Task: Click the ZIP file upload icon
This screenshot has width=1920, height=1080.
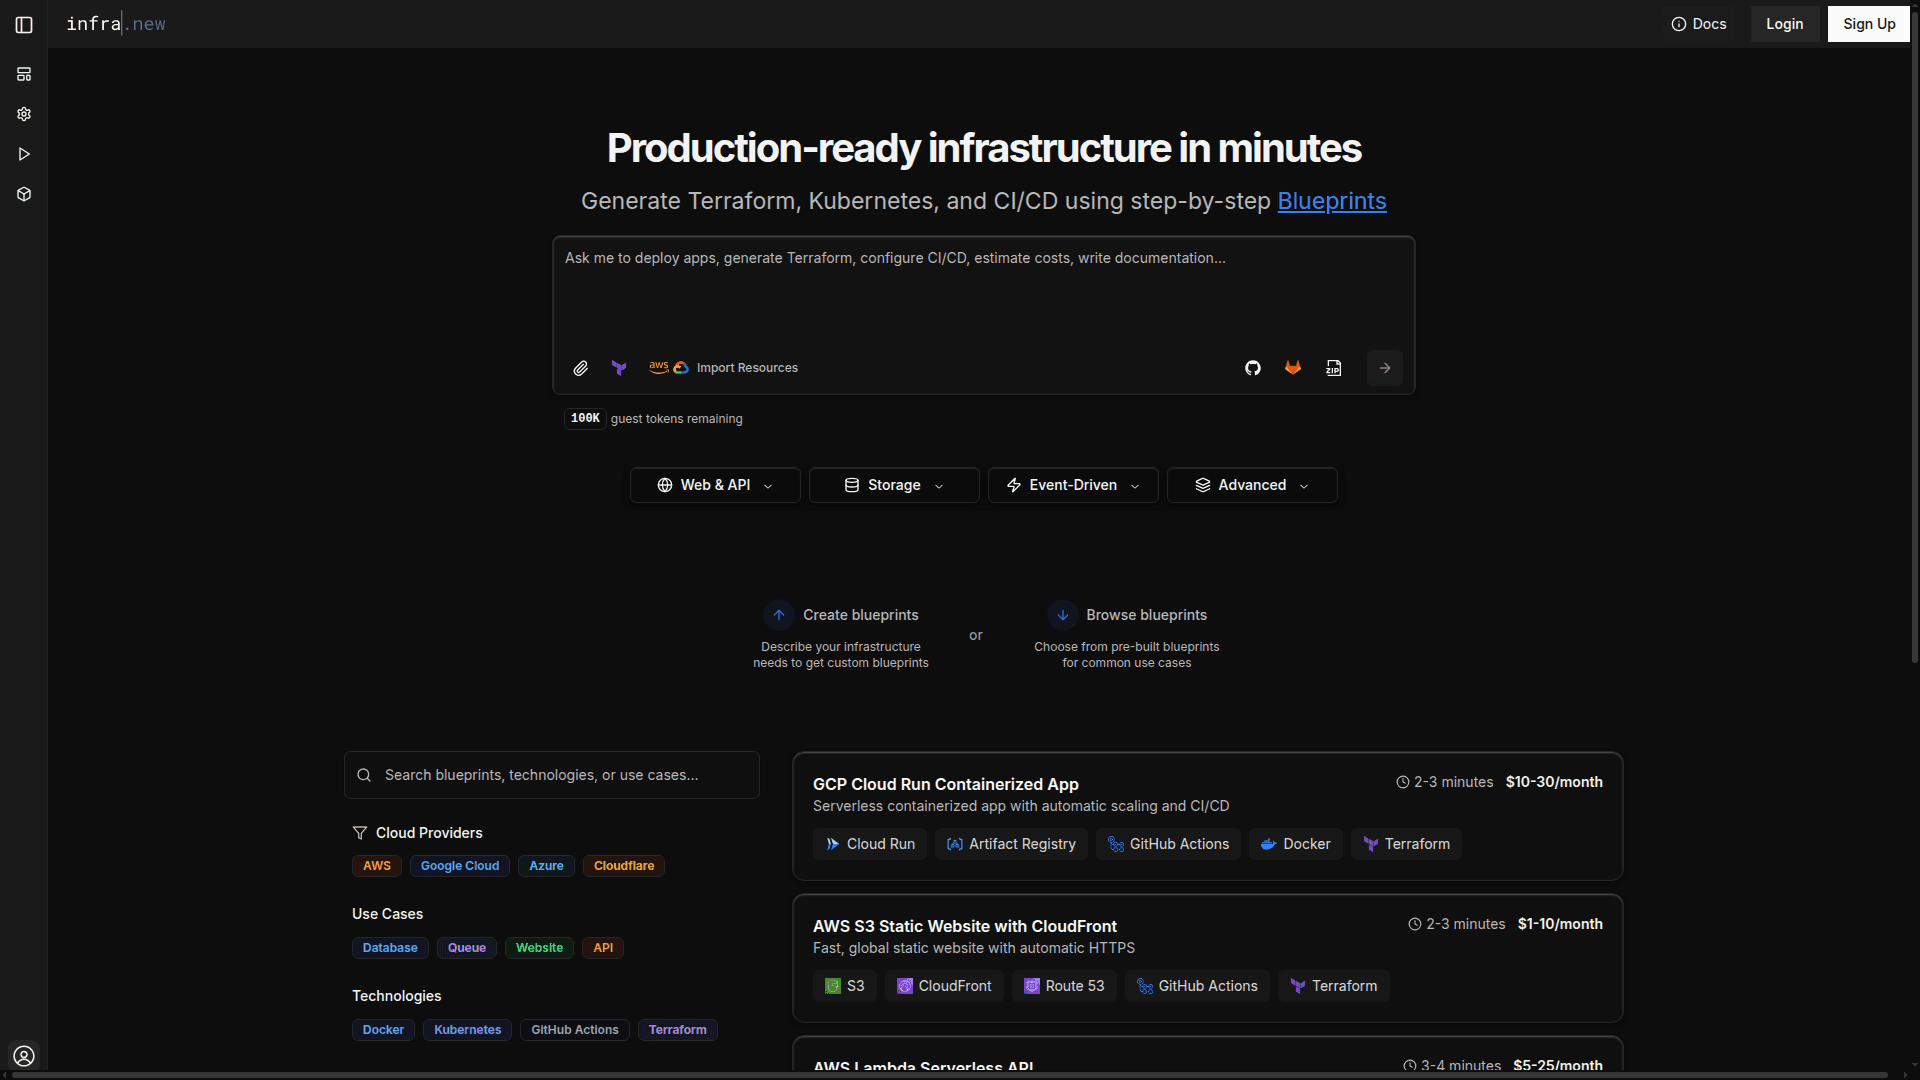Action: pyautogui.click(x=1334, y=368)
